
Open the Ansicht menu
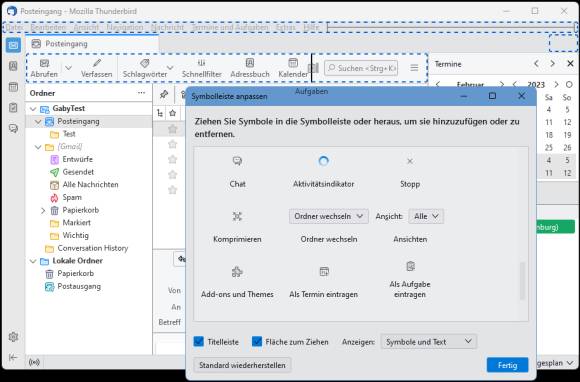pos(86,27)
